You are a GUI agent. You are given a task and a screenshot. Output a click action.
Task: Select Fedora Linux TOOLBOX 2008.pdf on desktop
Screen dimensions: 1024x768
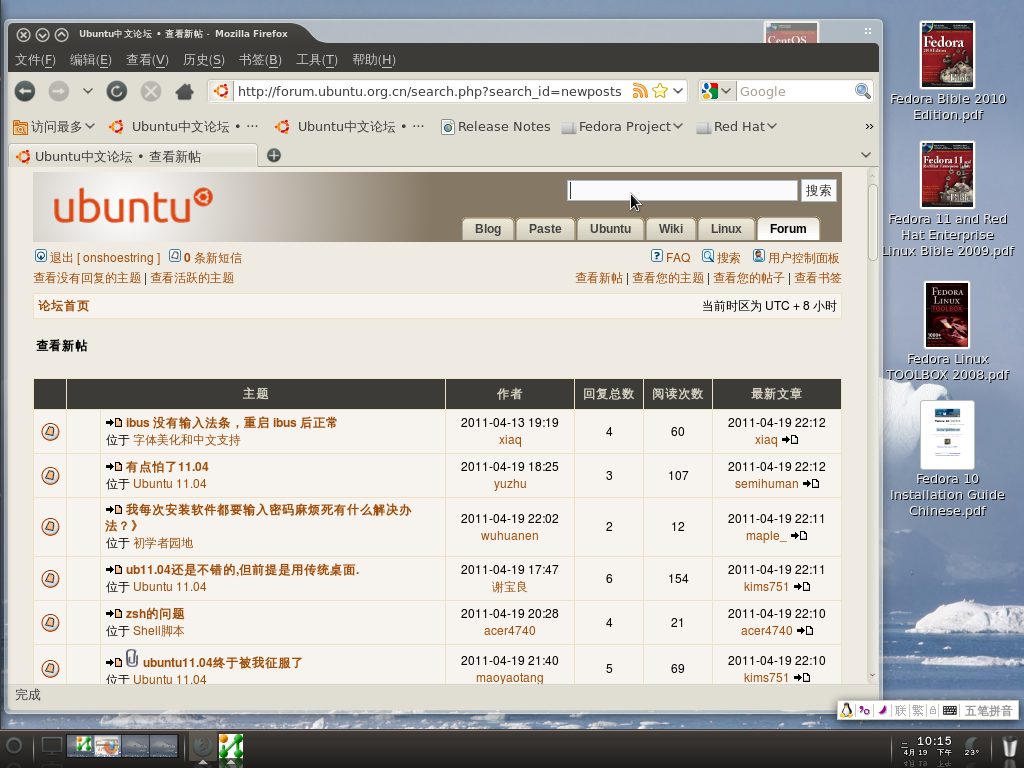pyautogui.click(x=948, y=332)
